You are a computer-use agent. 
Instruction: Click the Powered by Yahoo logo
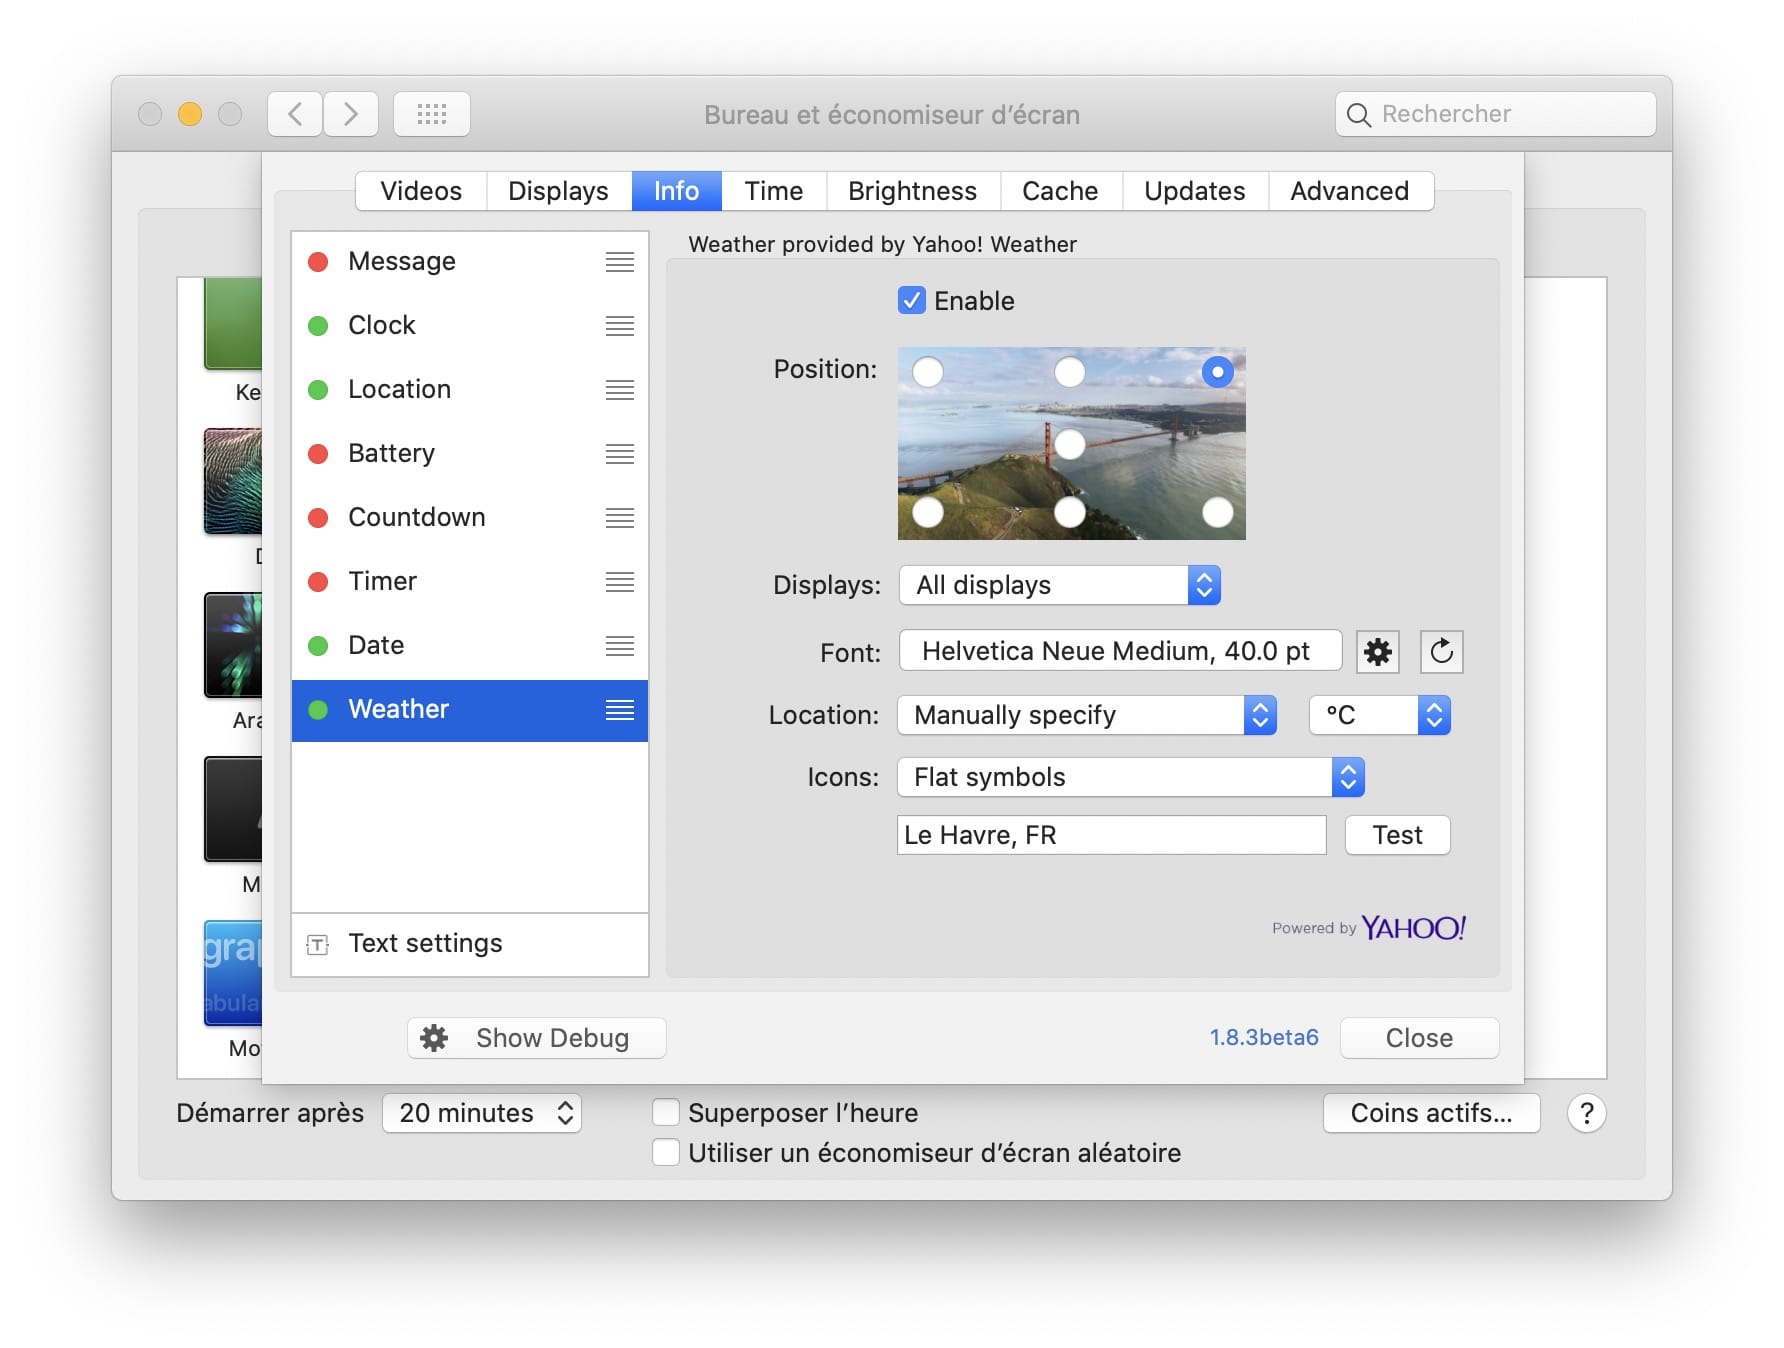[x=1369, y=928]
